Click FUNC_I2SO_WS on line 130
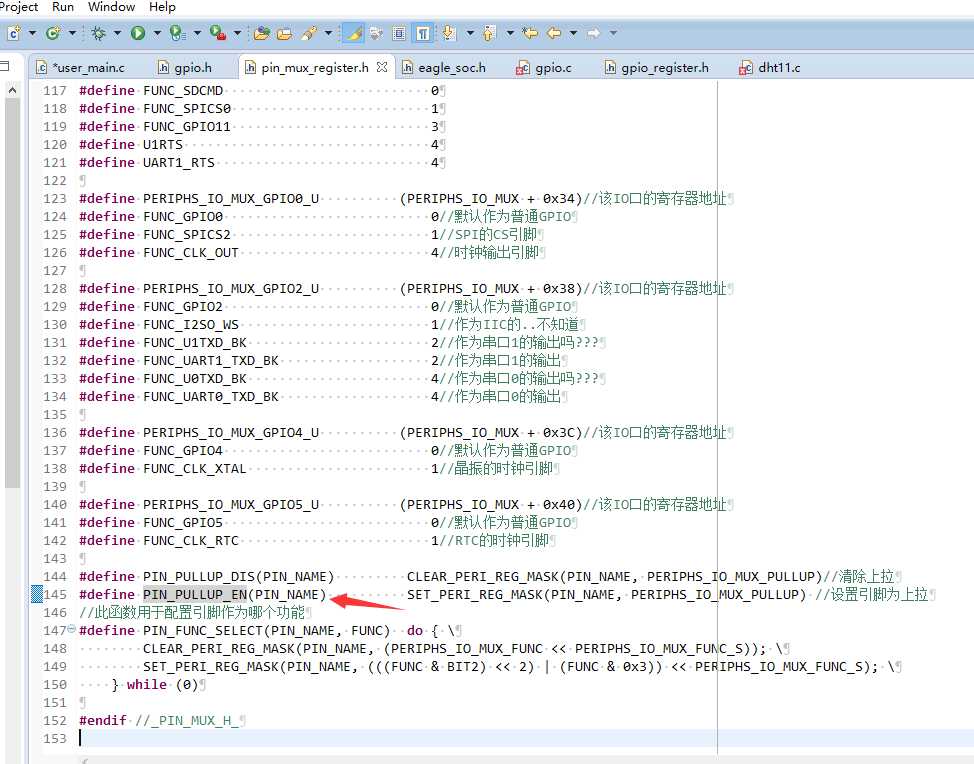 point(191,324)
